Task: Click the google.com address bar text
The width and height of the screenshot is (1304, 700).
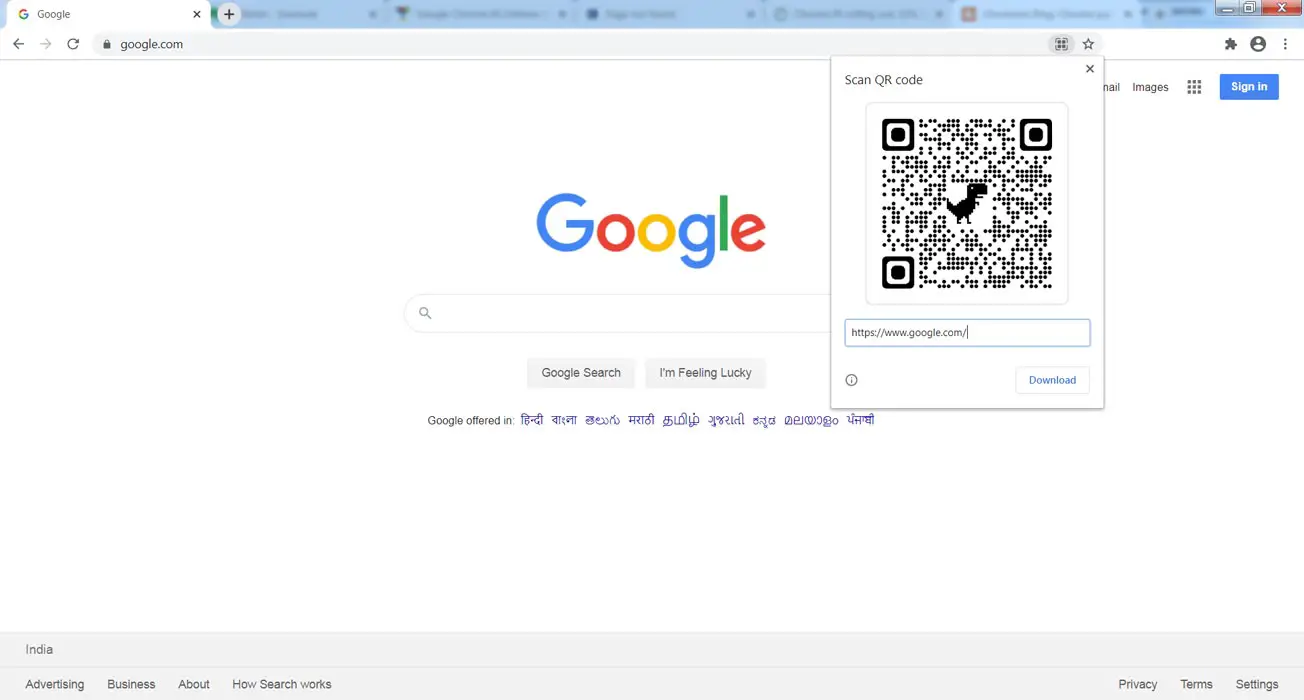Action: tap(151, 44)
